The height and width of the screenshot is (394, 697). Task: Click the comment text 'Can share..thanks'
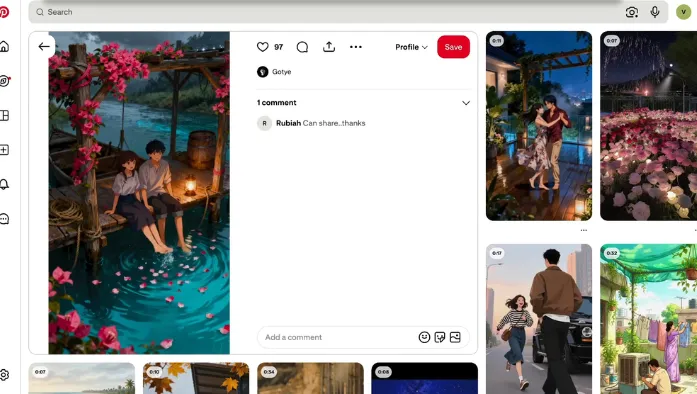pos(334,123)
